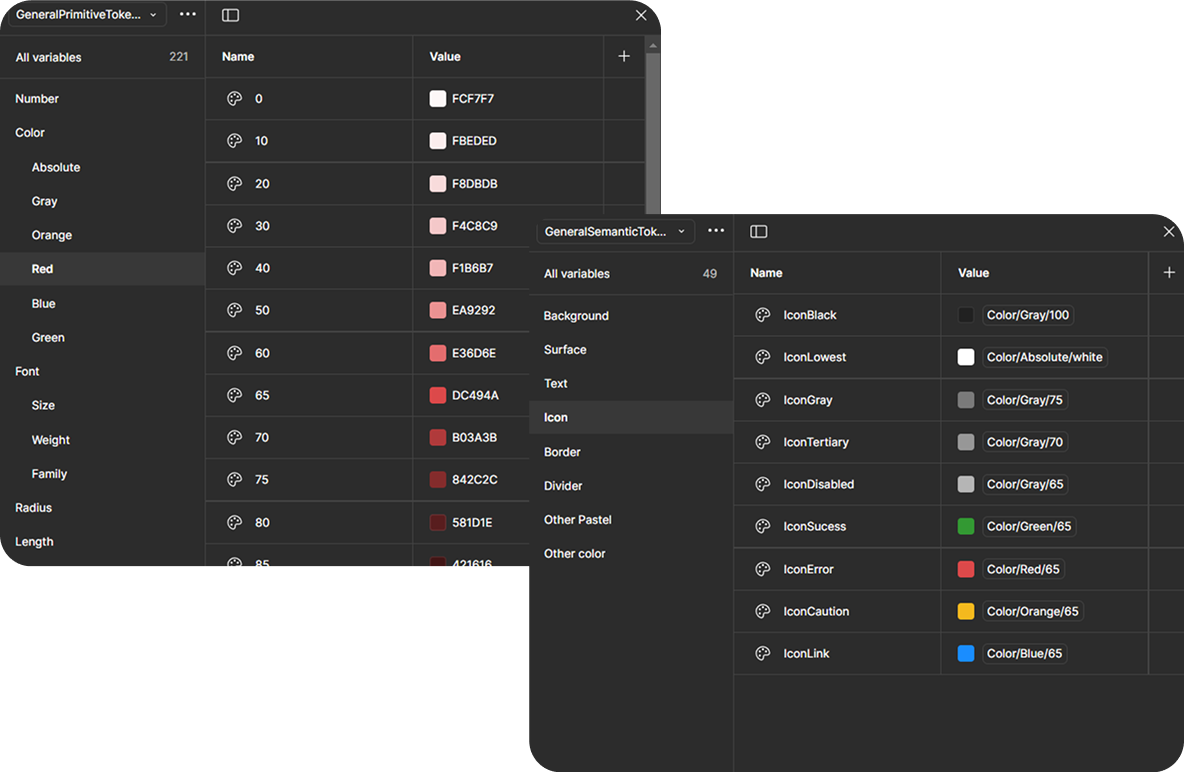Click the vertical scrollbar in the primitive tokens panel
Screen dimensions: 1184x773
(653, 130)
